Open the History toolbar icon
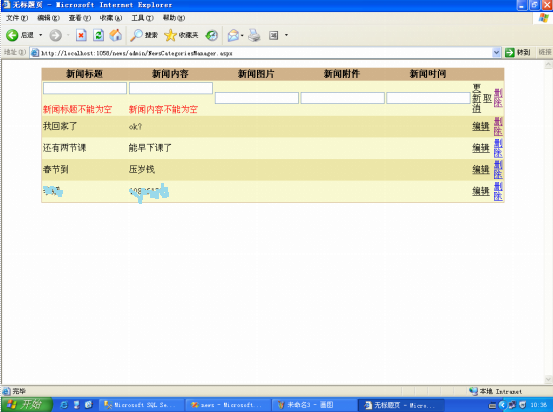Screen dimensions: 553x412 212,35
